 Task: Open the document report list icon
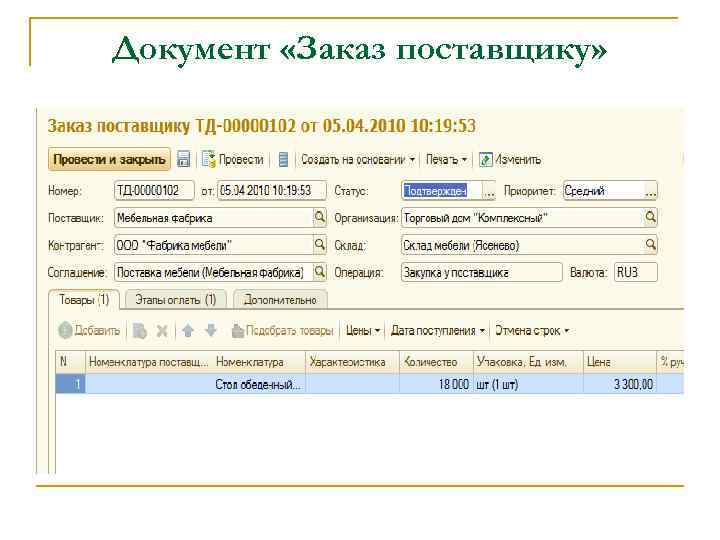click(283, 159)
